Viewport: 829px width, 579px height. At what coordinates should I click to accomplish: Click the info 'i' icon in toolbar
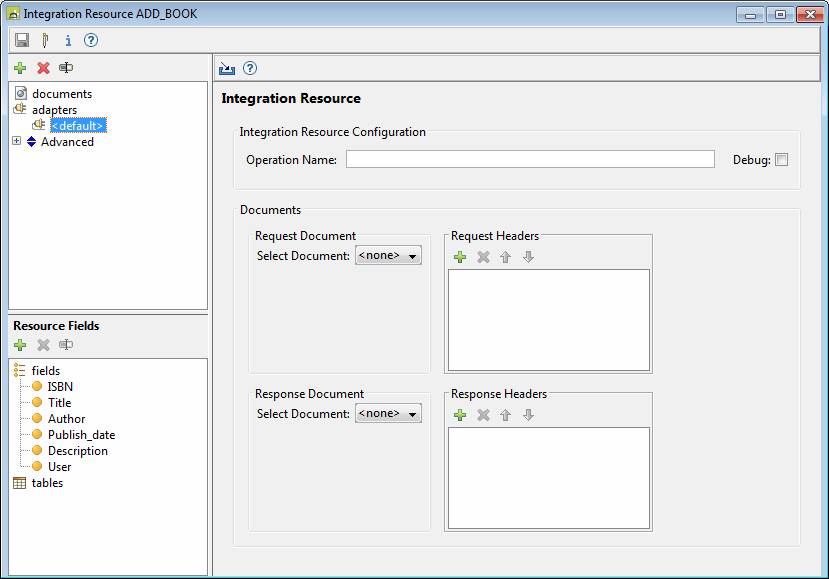[x=68, y=41]
